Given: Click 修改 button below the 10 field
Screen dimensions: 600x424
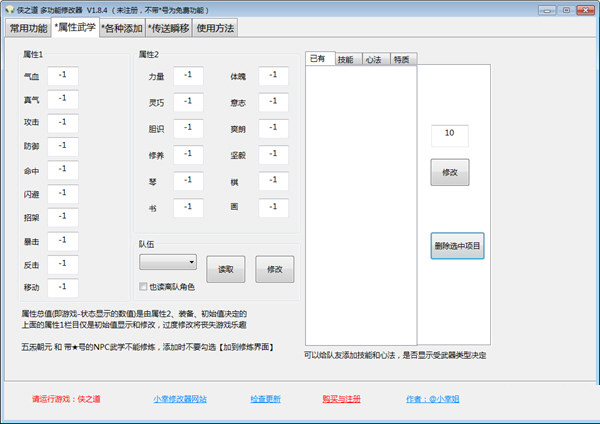Looking at the screenshot, I should click(450, 173).
